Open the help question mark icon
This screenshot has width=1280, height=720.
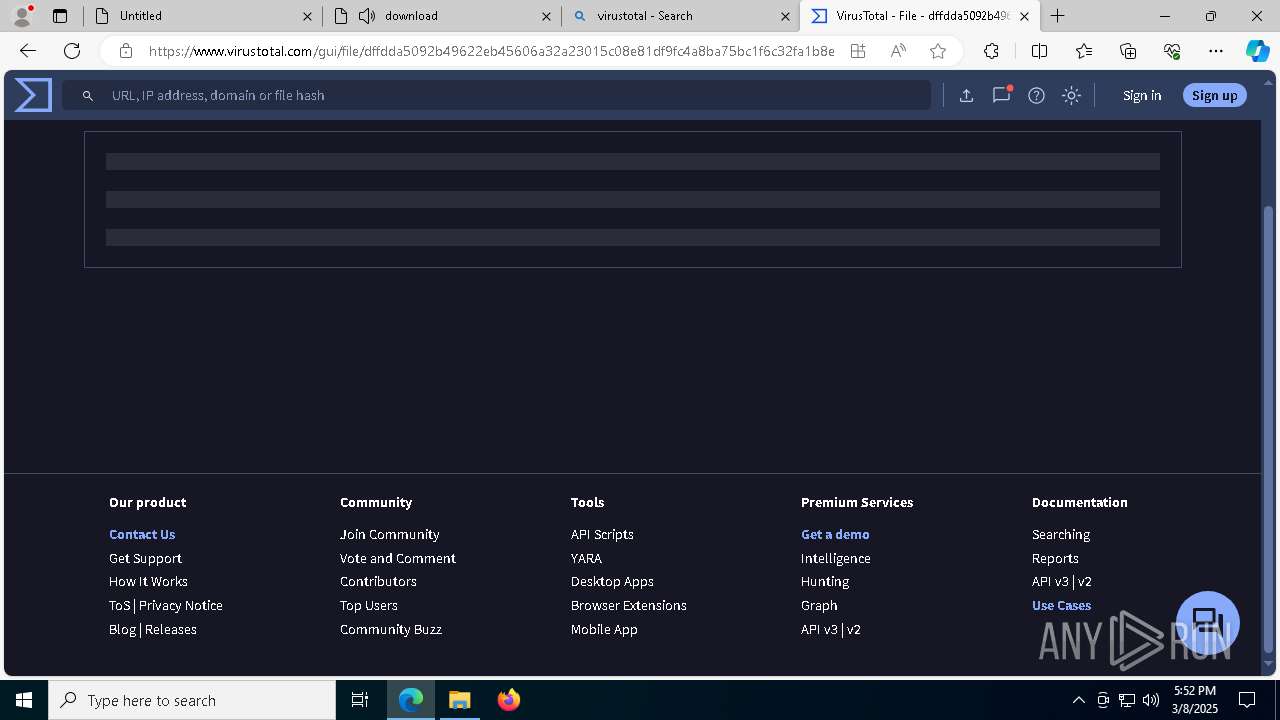point(1037,95)
